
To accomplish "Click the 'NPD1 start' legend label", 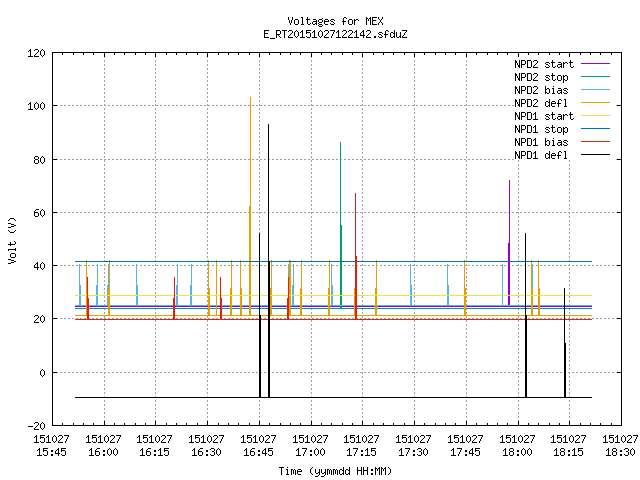I will tap(544, 116).
